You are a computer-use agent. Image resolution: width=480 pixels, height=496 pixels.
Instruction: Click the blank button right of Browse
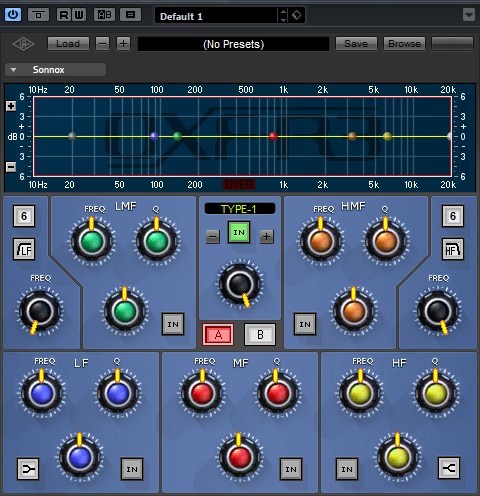click(452, 44)
